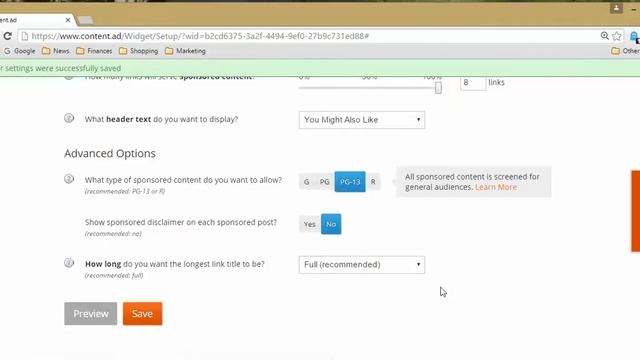Select the R content rating
Screen dimensions: 640x360
[373, 182]
